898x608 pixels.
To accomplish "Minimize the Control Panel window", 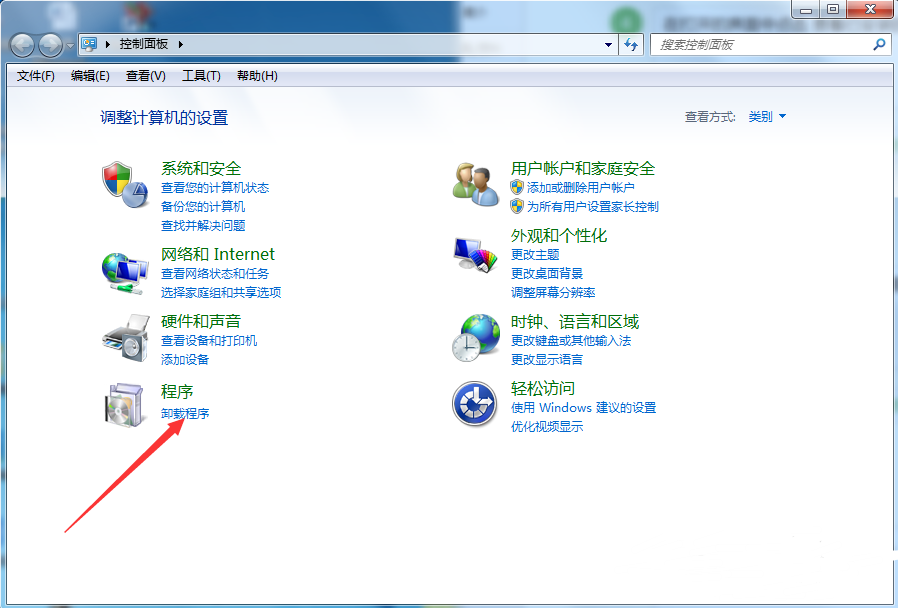I will pos(806,9).
